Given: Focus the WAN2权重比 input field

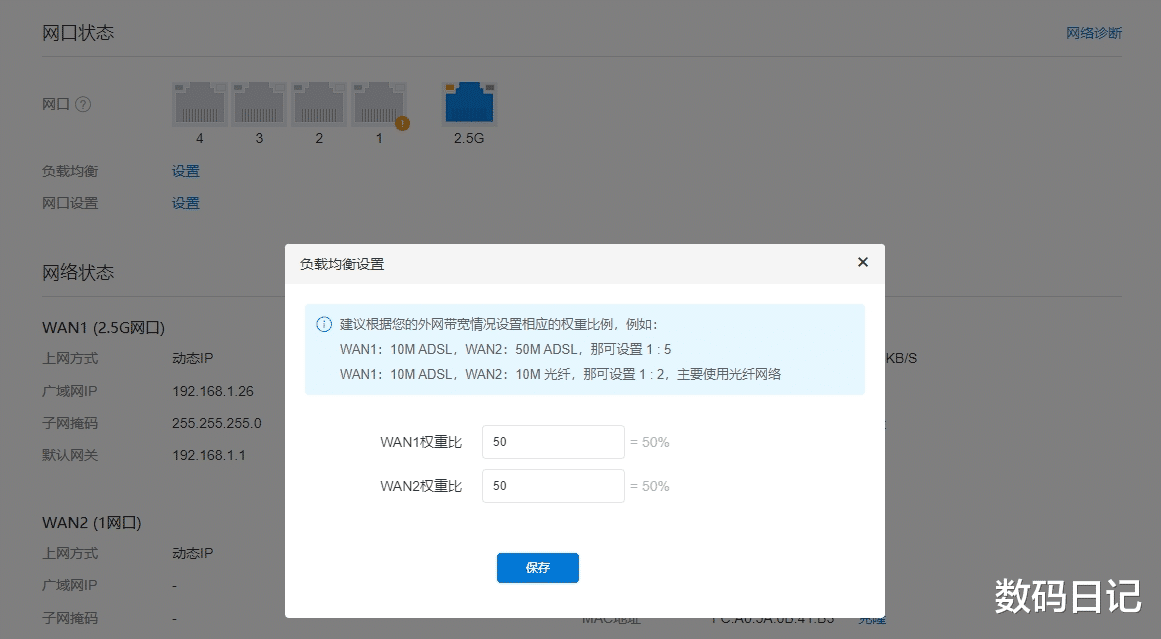Looking at the screenshot, I should 553,486.
